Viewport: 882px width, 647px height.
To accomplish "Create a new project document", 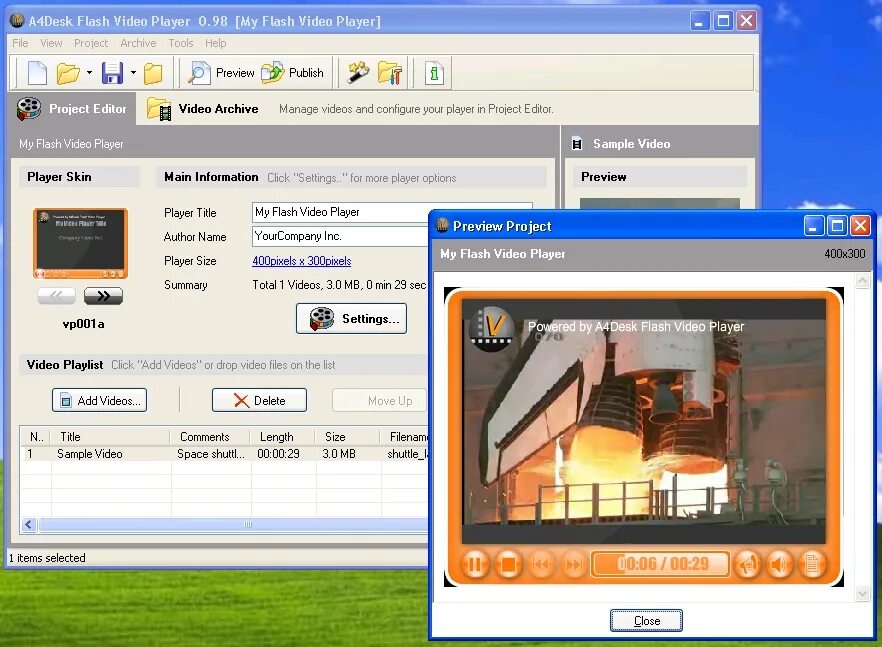I will click(x=37, y=72).
